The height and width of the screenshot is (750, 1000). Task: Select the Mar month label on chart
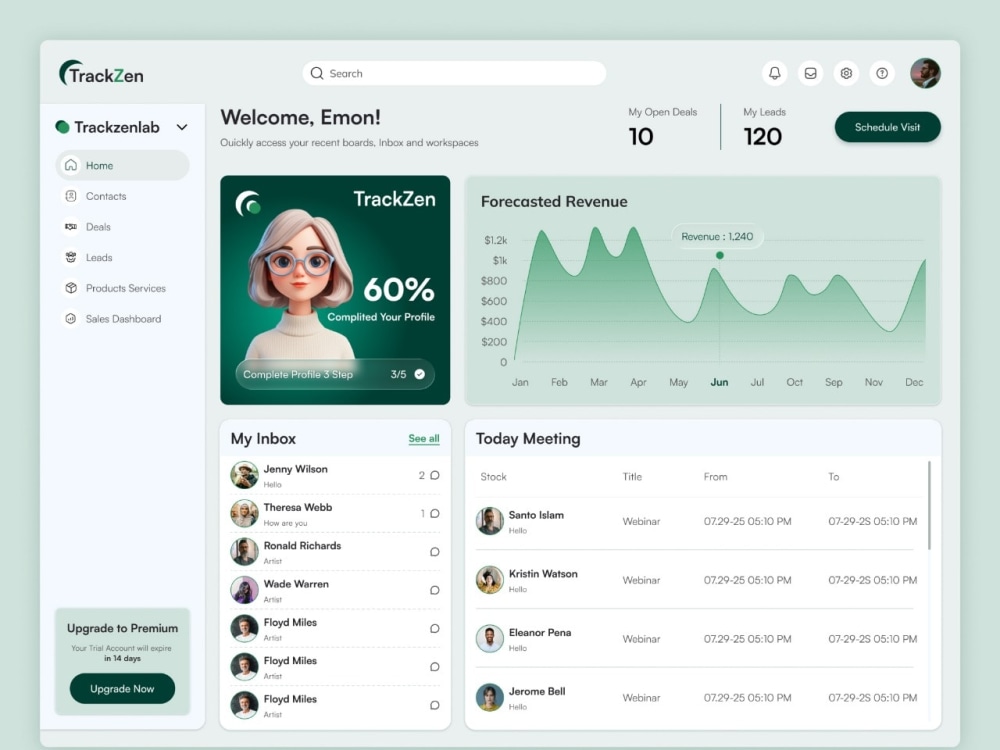coord(598,382)
